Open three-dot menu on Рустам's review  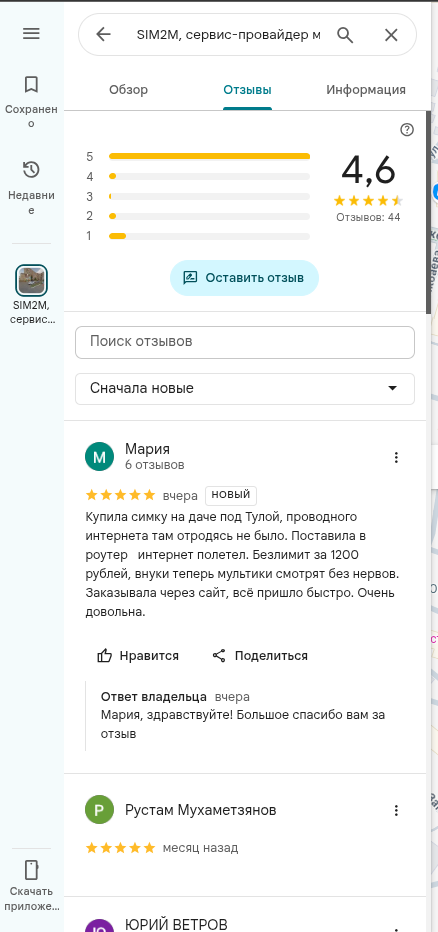(x=396, y=810)
